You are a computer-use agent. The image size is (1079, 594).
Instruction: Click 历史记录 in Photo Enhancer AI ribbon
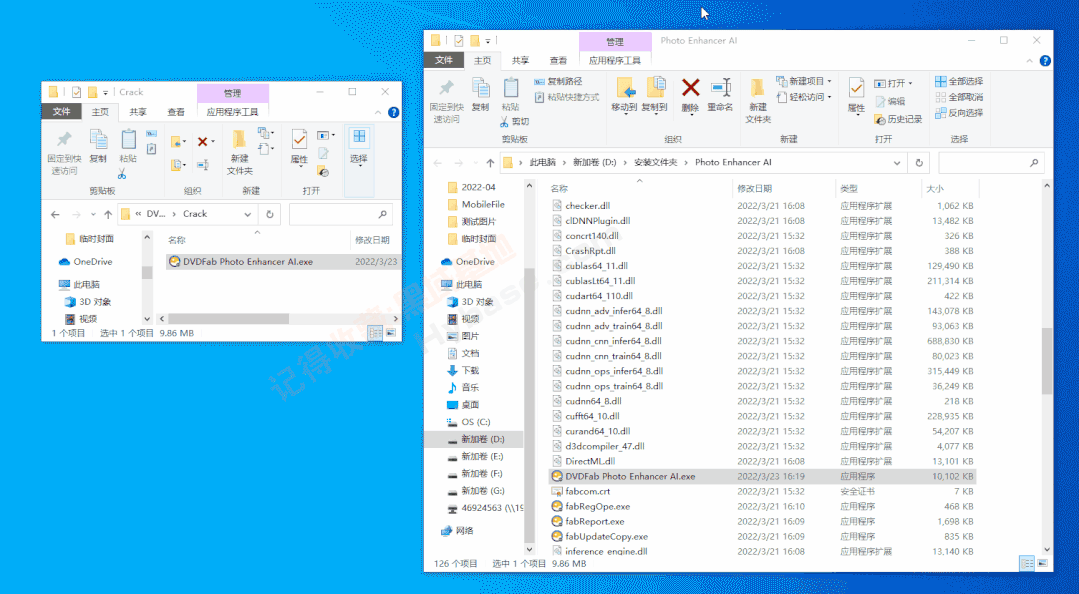tap(898, 119)
